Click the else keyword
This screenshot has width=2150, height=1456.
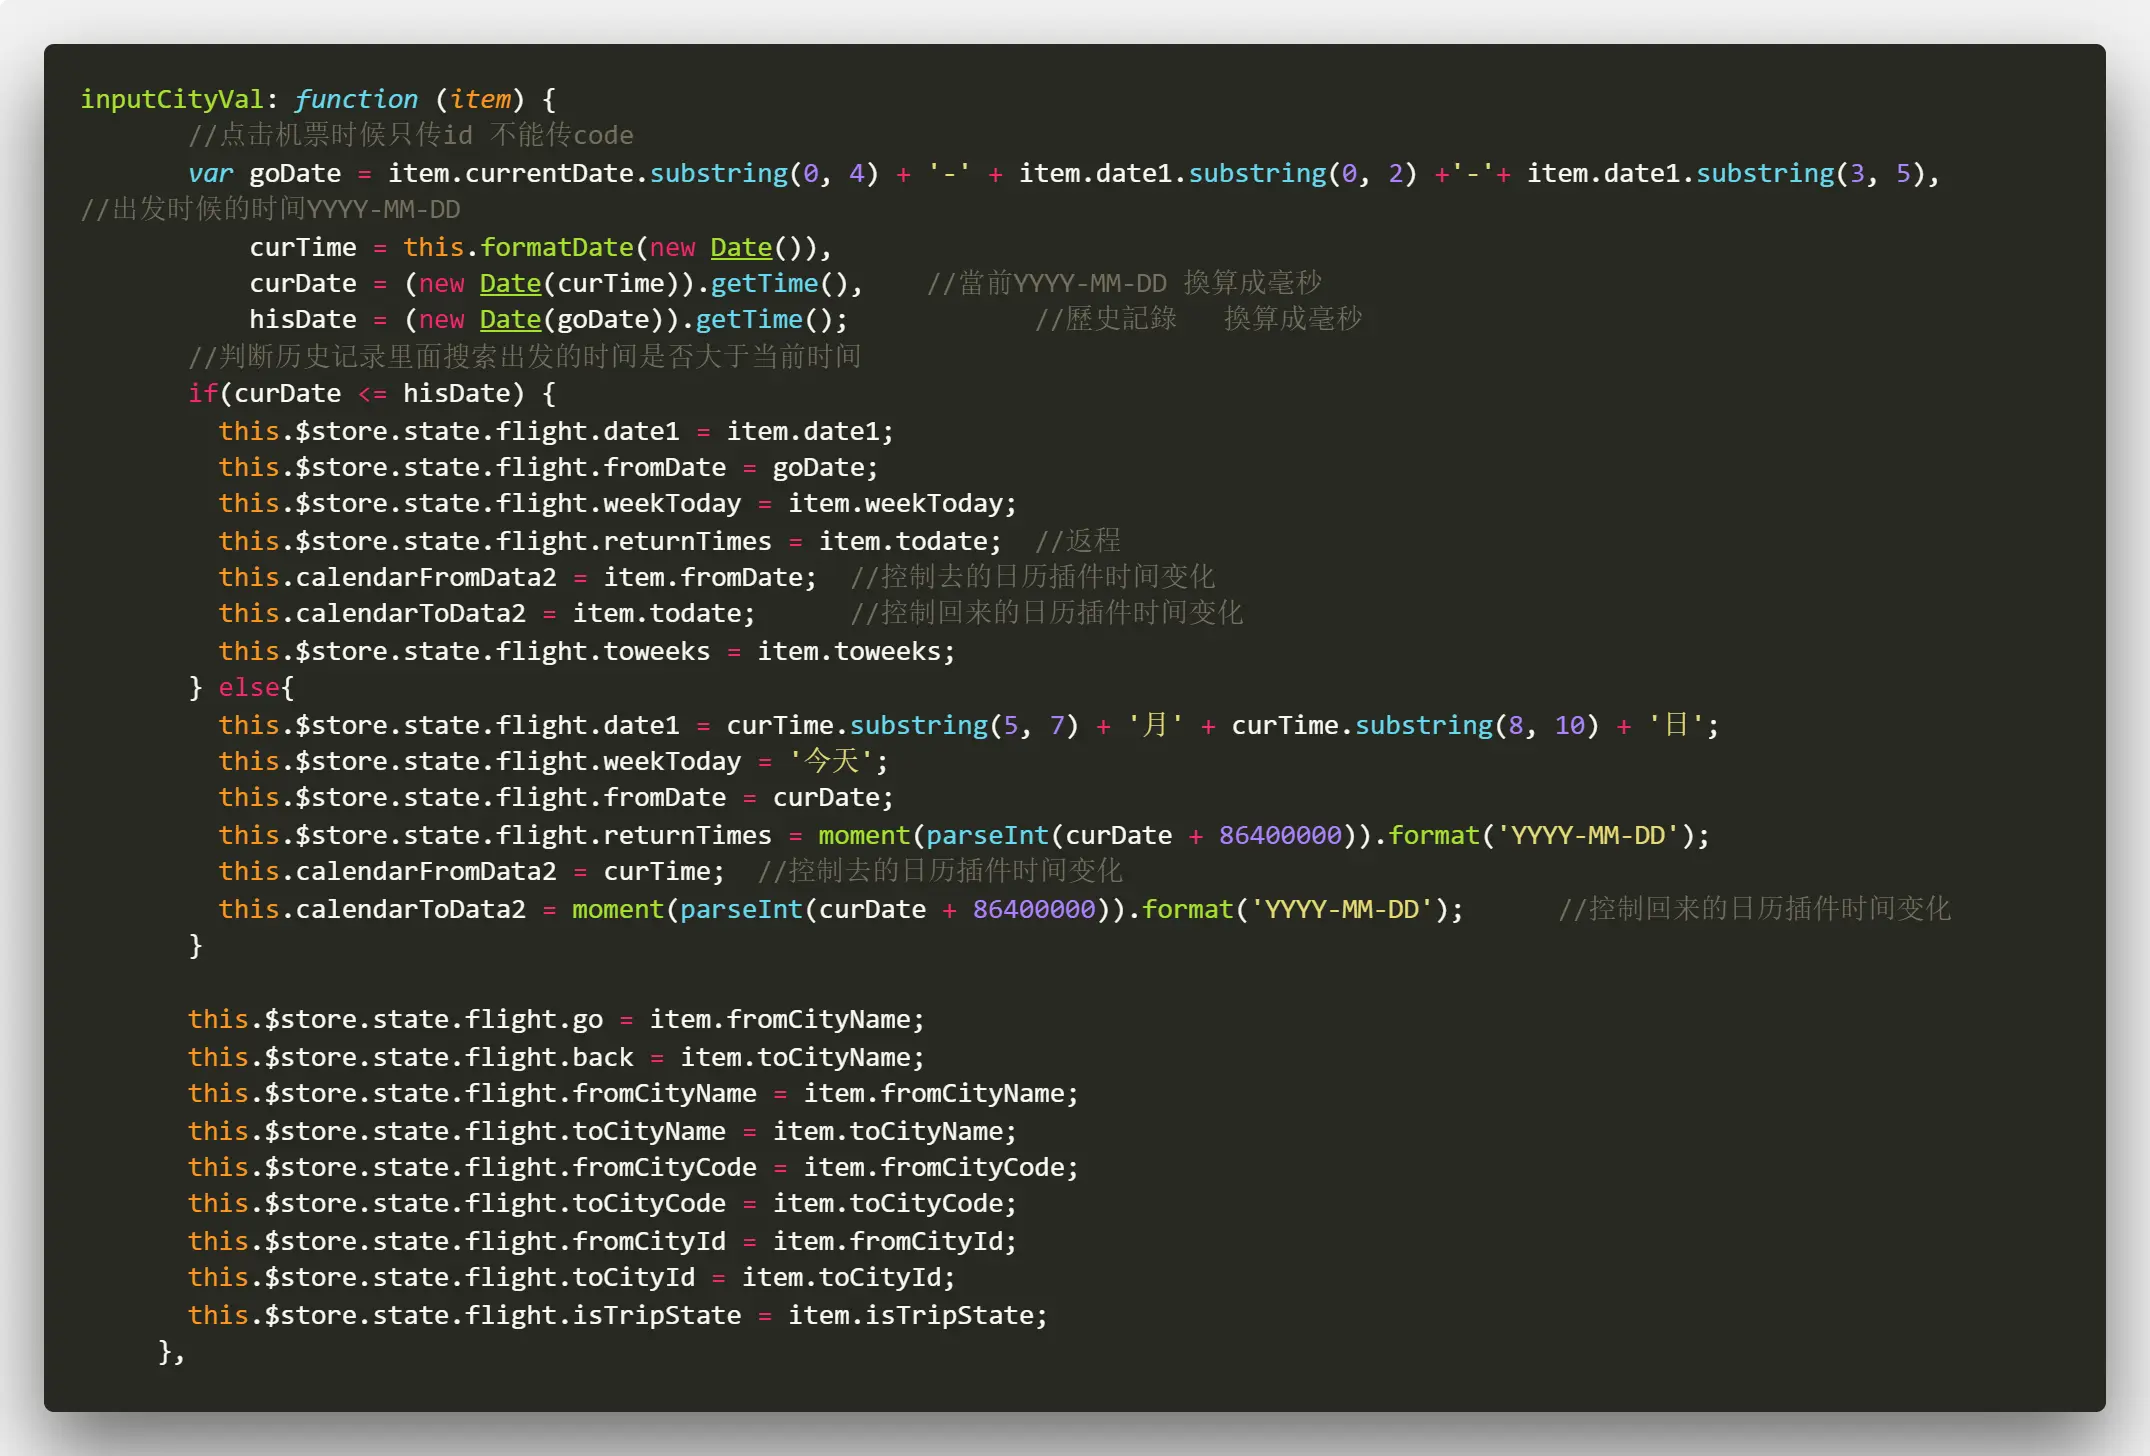tap(250, 688)
